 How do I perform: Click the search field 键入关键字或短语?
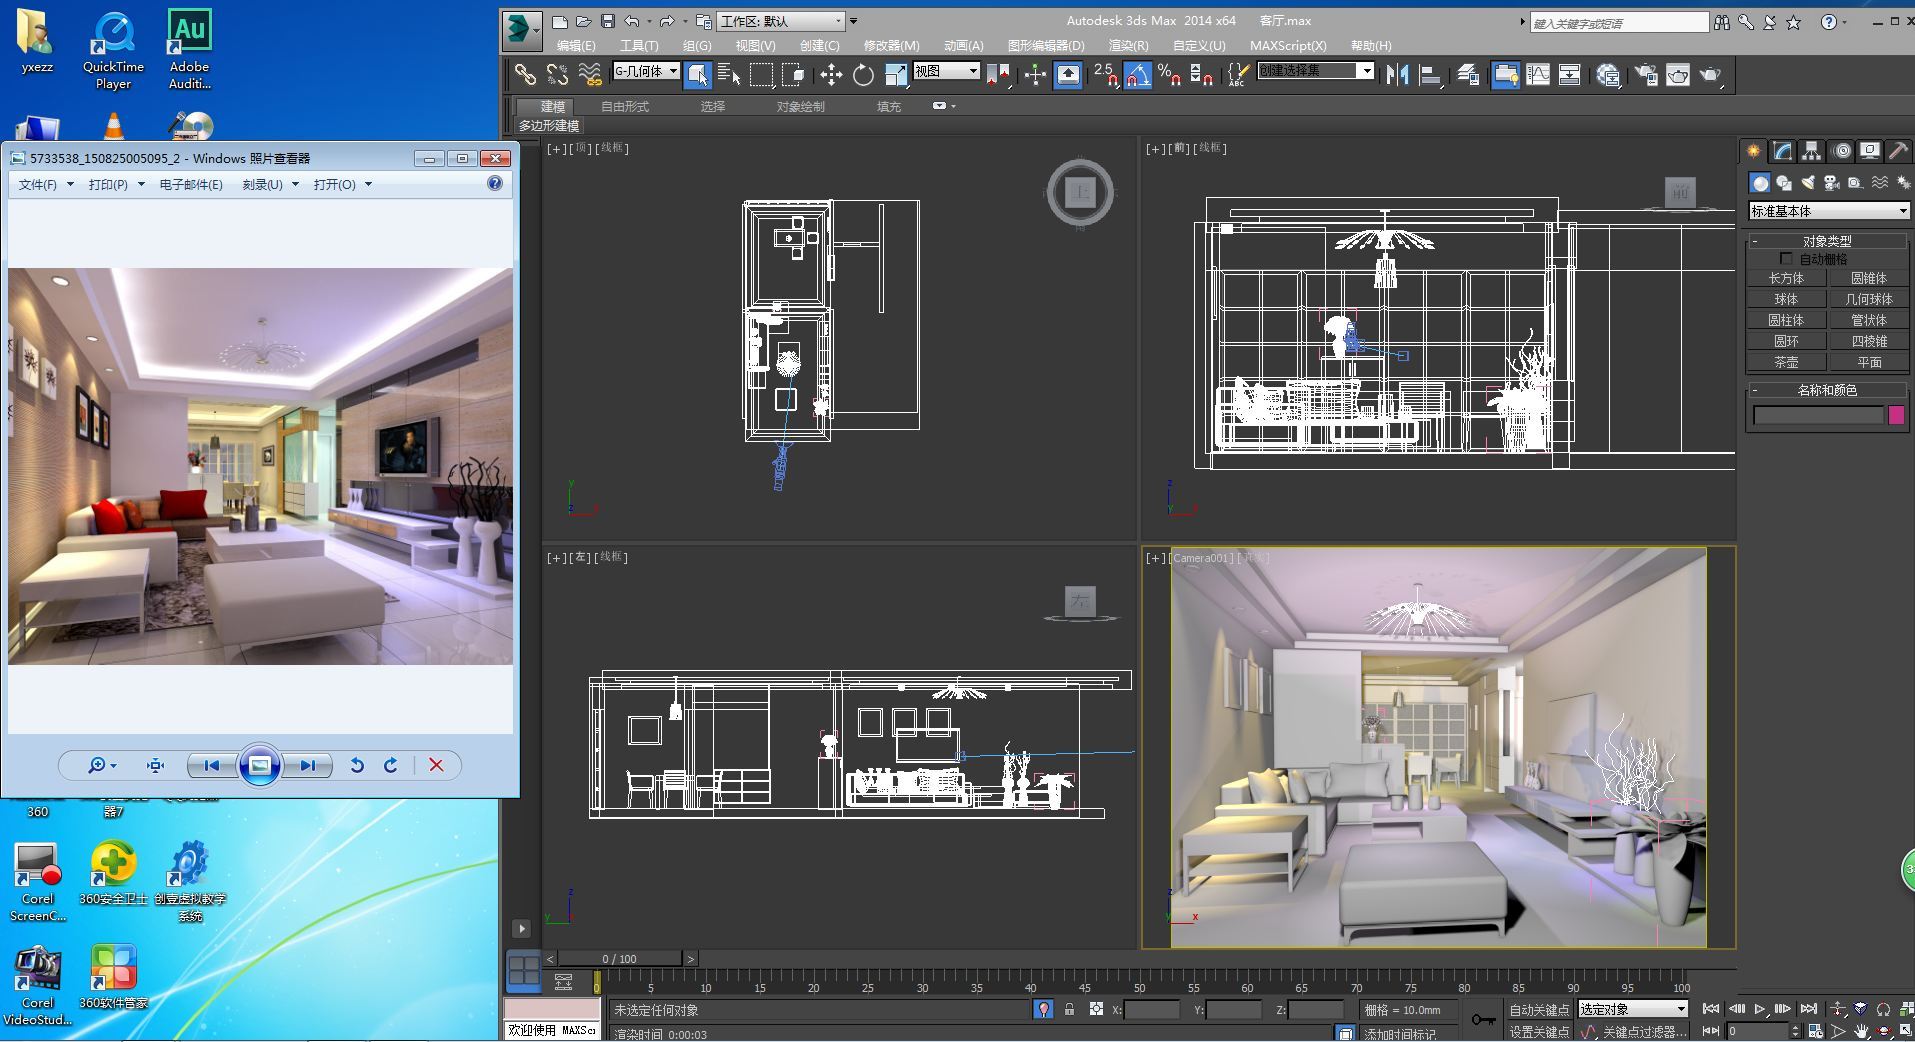coord(1619,22)
